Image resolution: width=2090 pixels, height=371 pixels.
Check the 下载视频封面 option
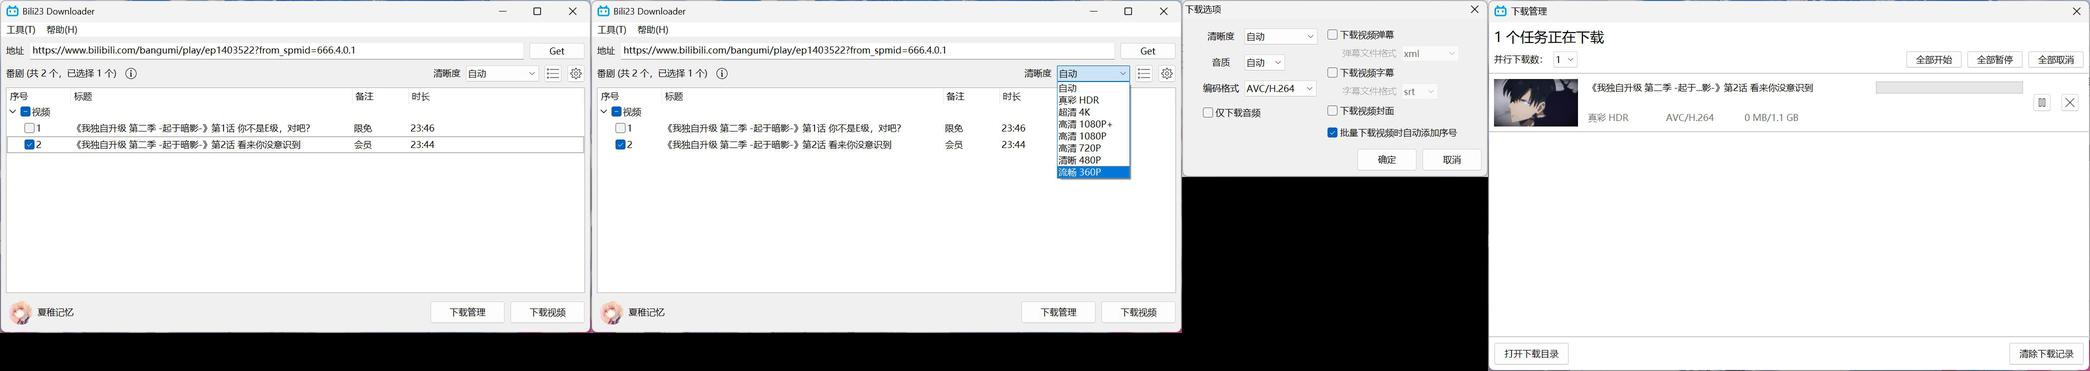pos(1332,111)
